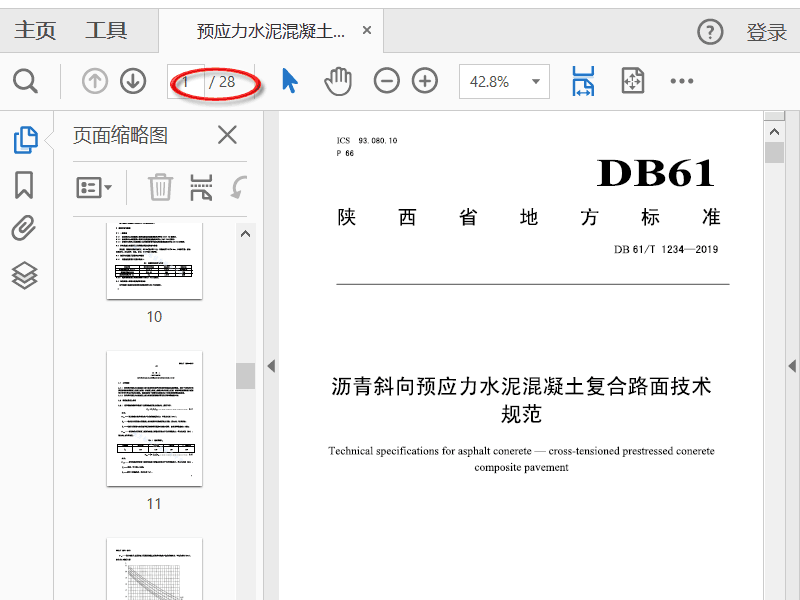This screenshot has height=600, width=800.
Task: Click the P 66 classification text
Action: tap(345, 153)
